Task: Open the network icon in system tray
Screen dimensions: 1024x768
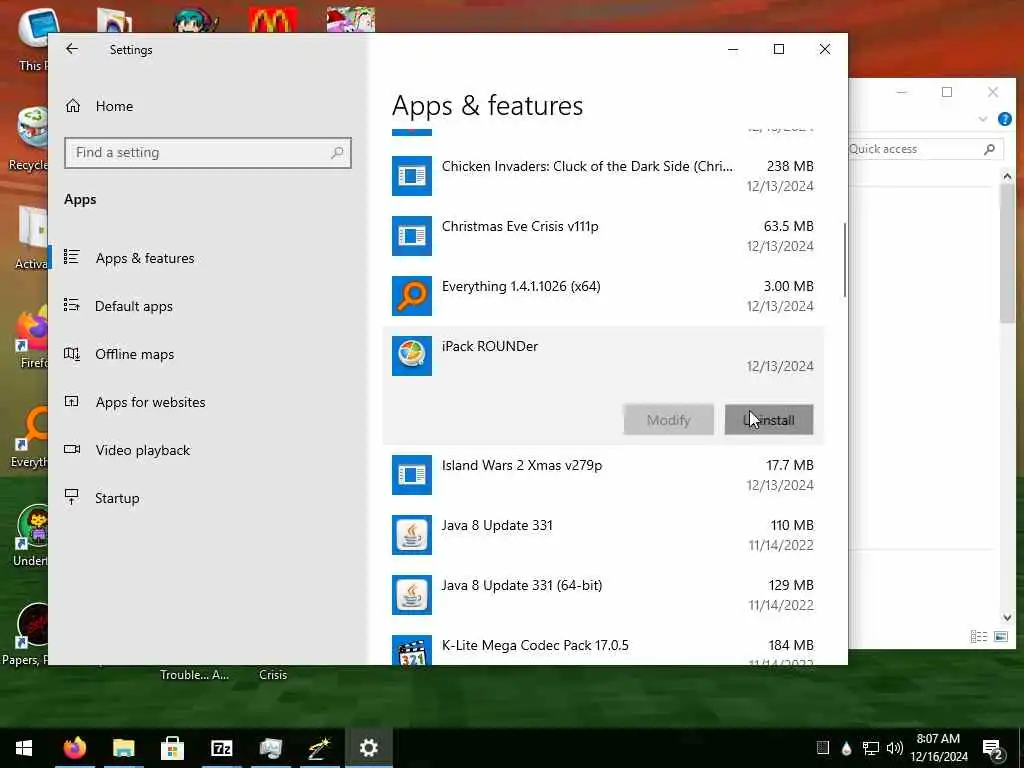Action: (871, 748)
